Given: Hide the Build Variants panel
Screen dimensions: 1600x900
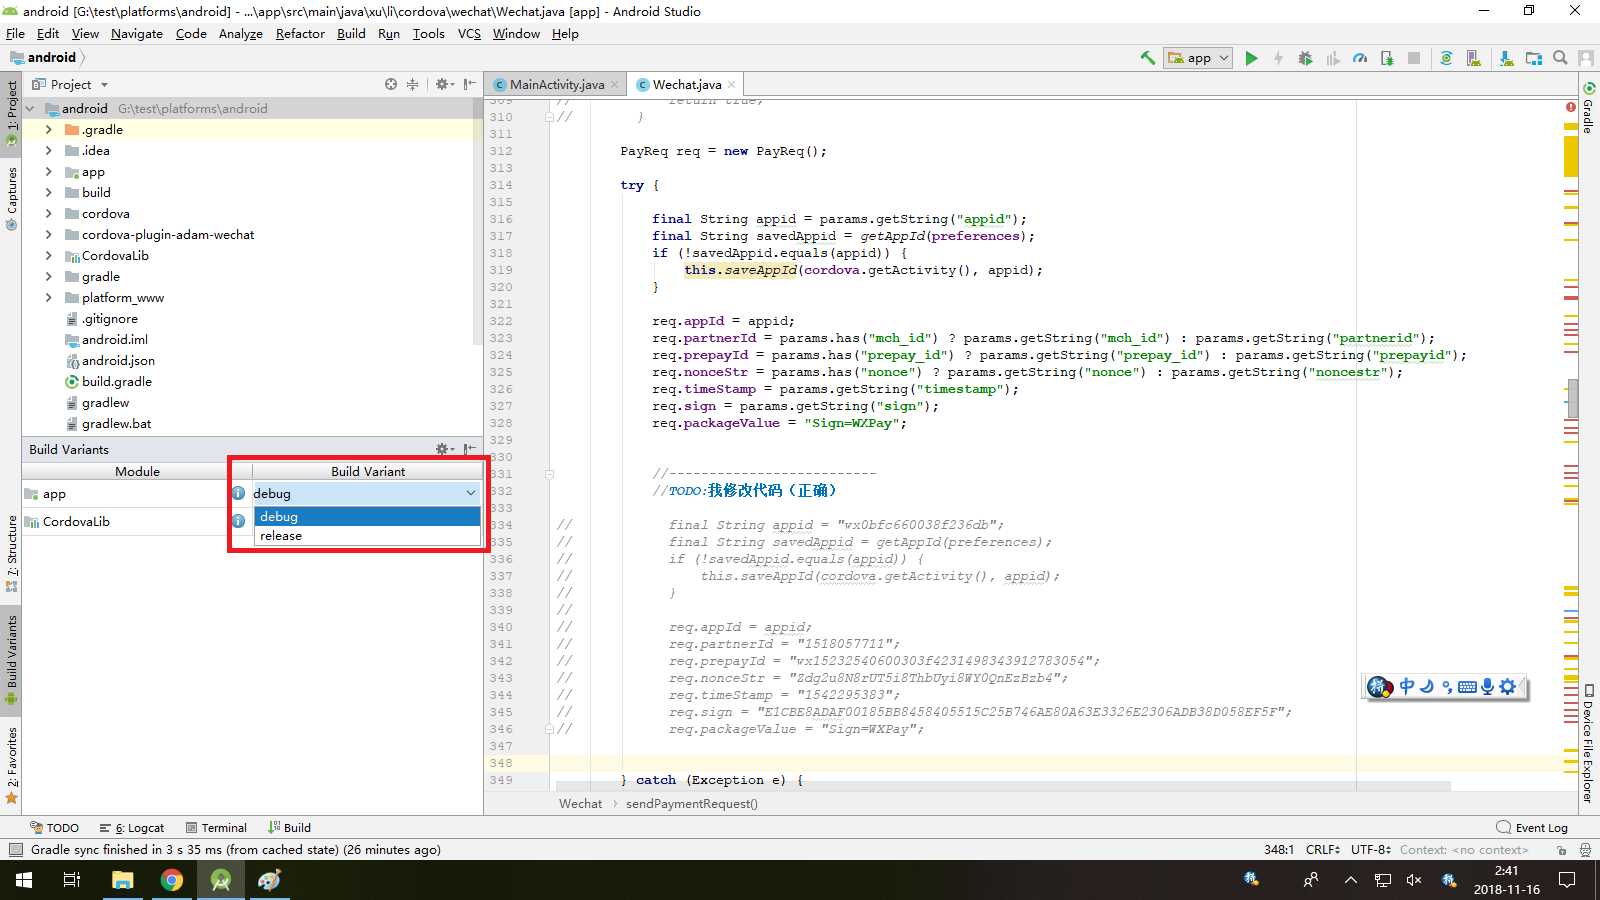Looking at the screenshot, I should [470, 449].
